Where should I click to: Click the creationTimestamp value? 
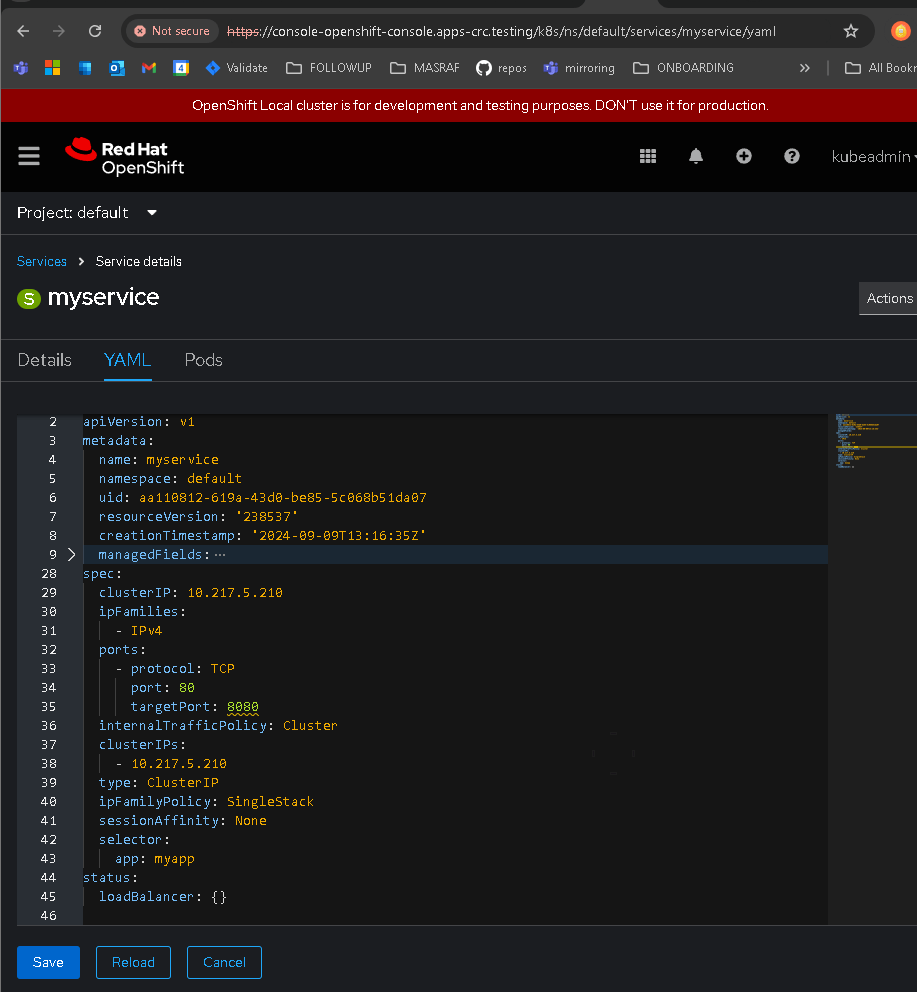(339, 536)
